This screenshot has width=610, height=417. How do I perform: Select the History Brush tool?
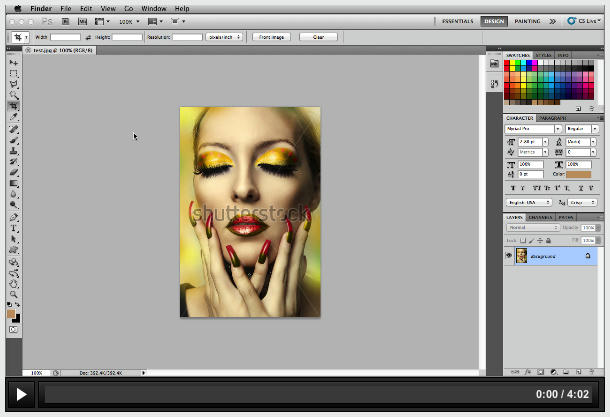14,161
